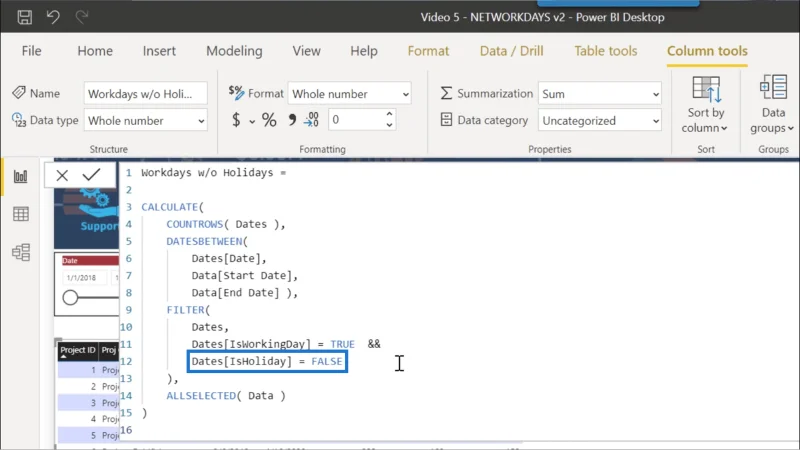Click FILTER on formula line 9
The height and width of the screenshot is (450, 800).
185,310
